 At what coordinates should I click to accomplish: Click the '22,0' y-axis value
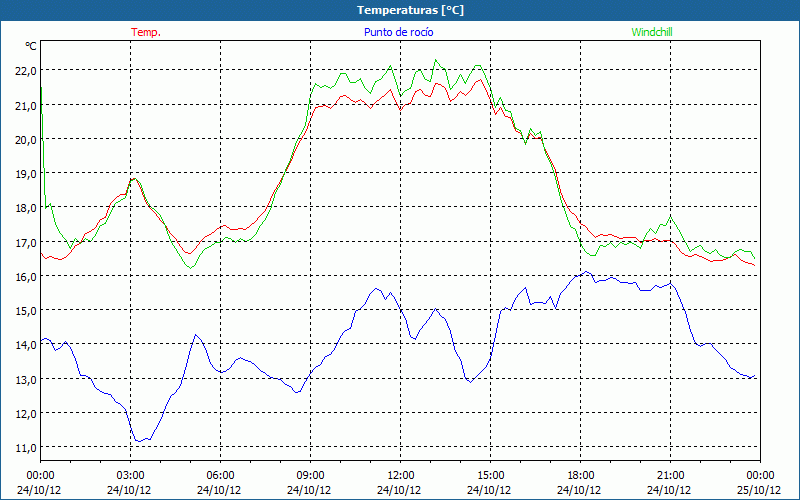tap(26, 70)
